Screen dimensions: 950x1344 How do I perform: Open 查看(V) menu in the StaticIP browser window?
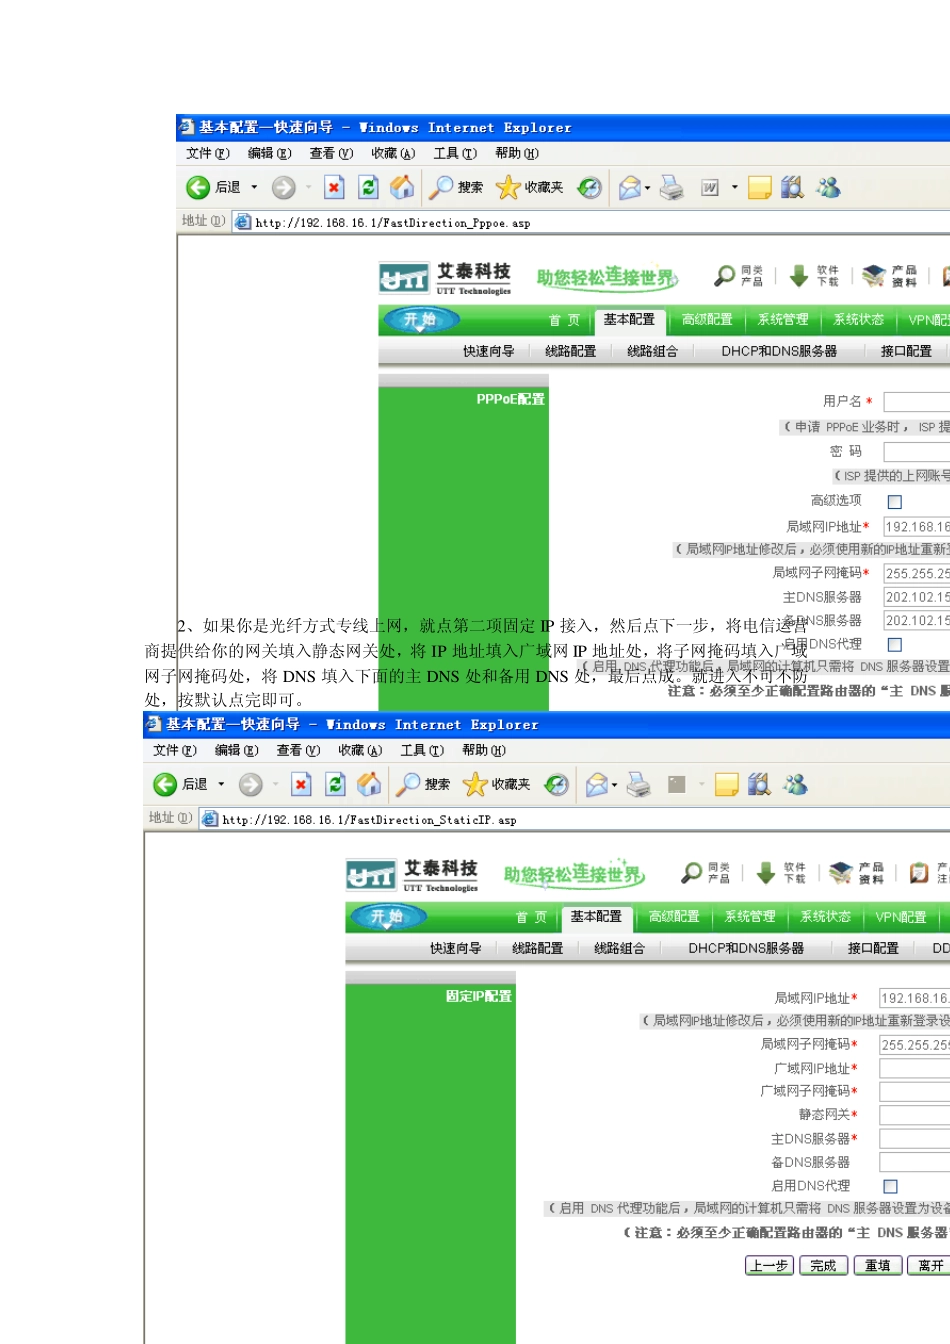(298, 750)
